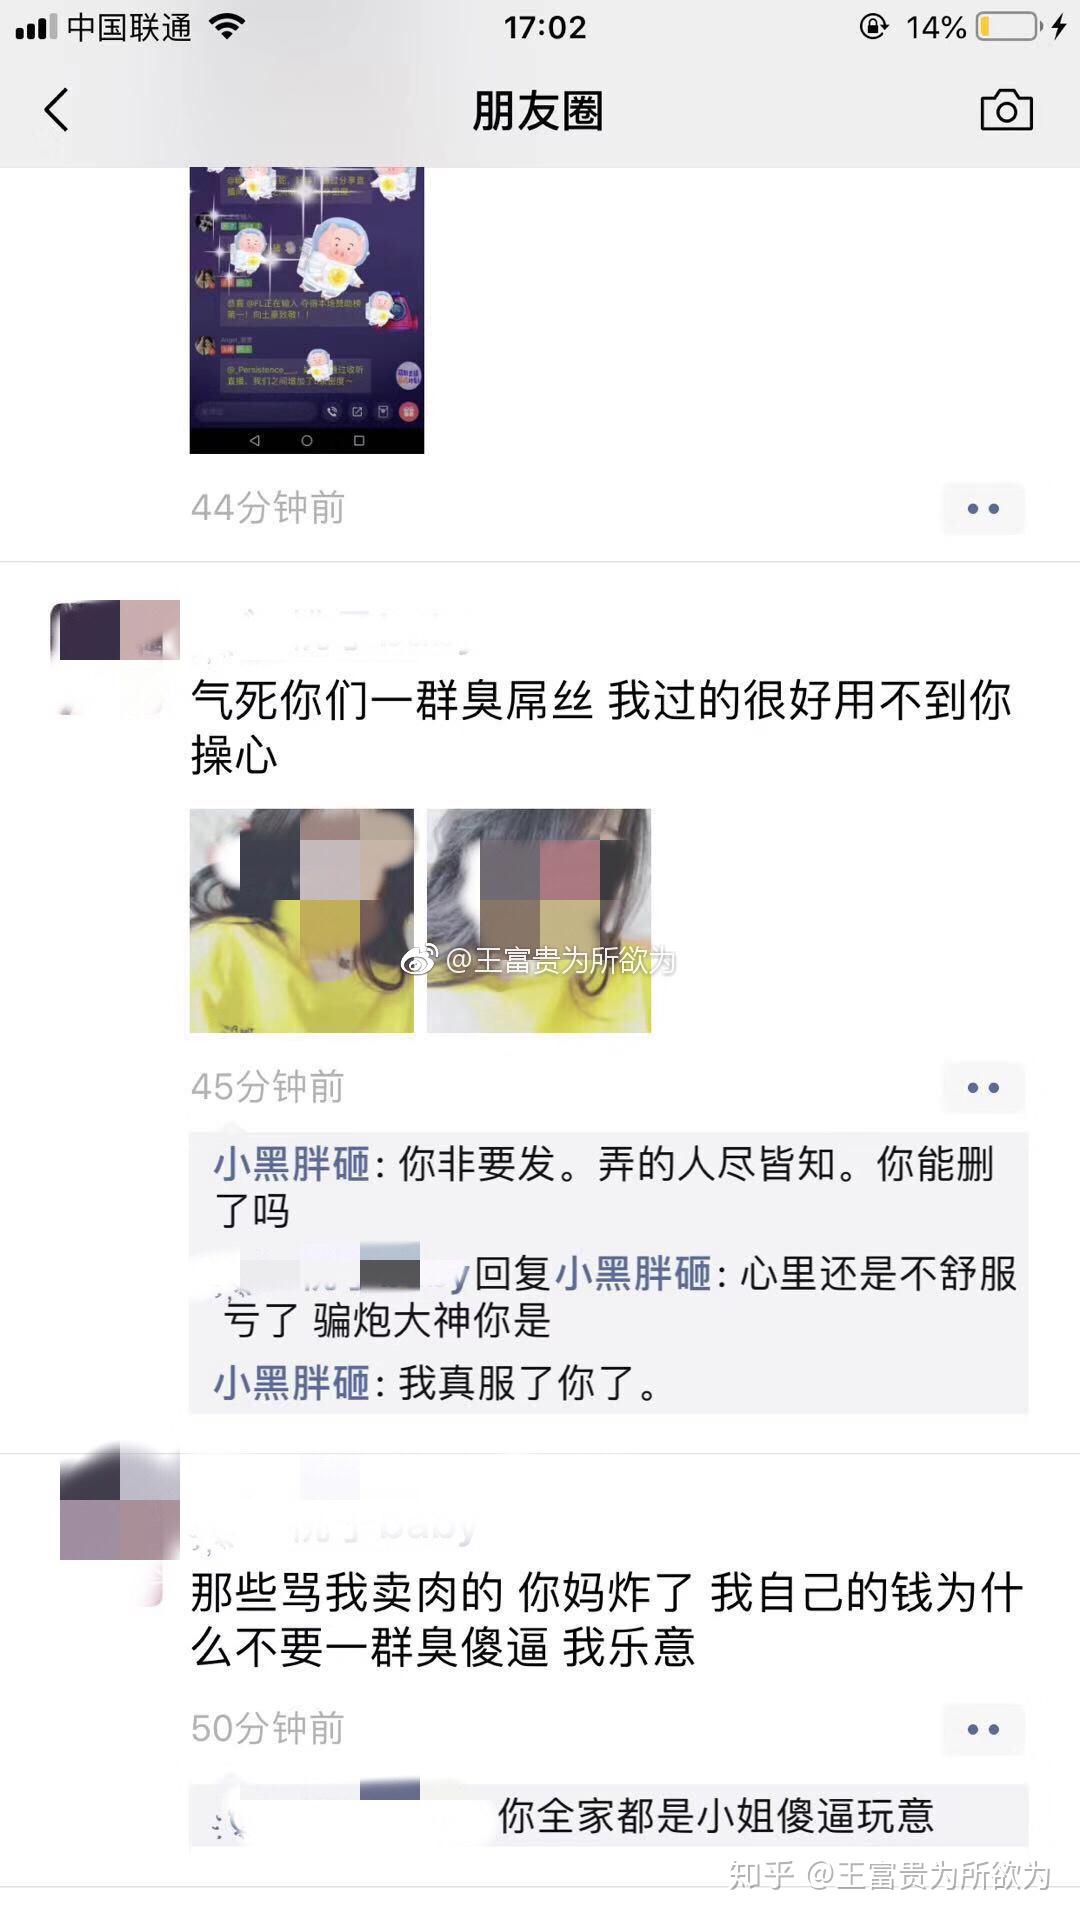
Task: Open the second yellow shirt photo
Action: (x=539, y=921)
